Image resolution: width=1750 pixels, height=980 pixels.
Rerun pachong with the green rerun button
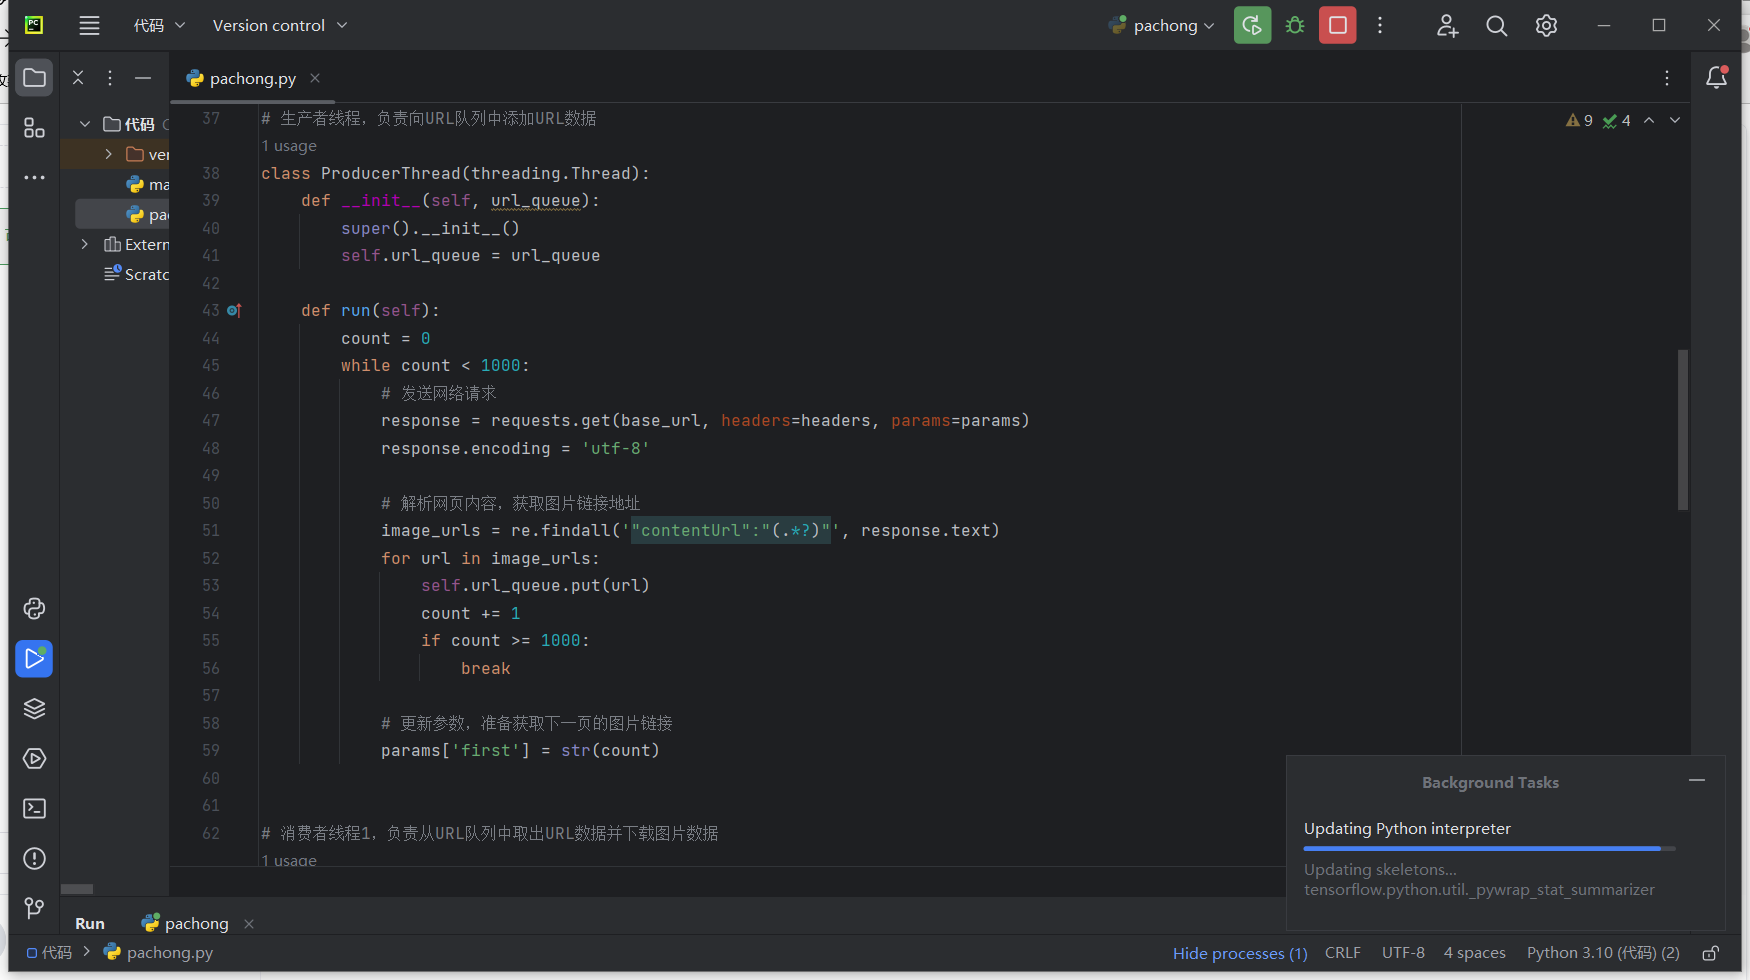(x=1252, y=26)
